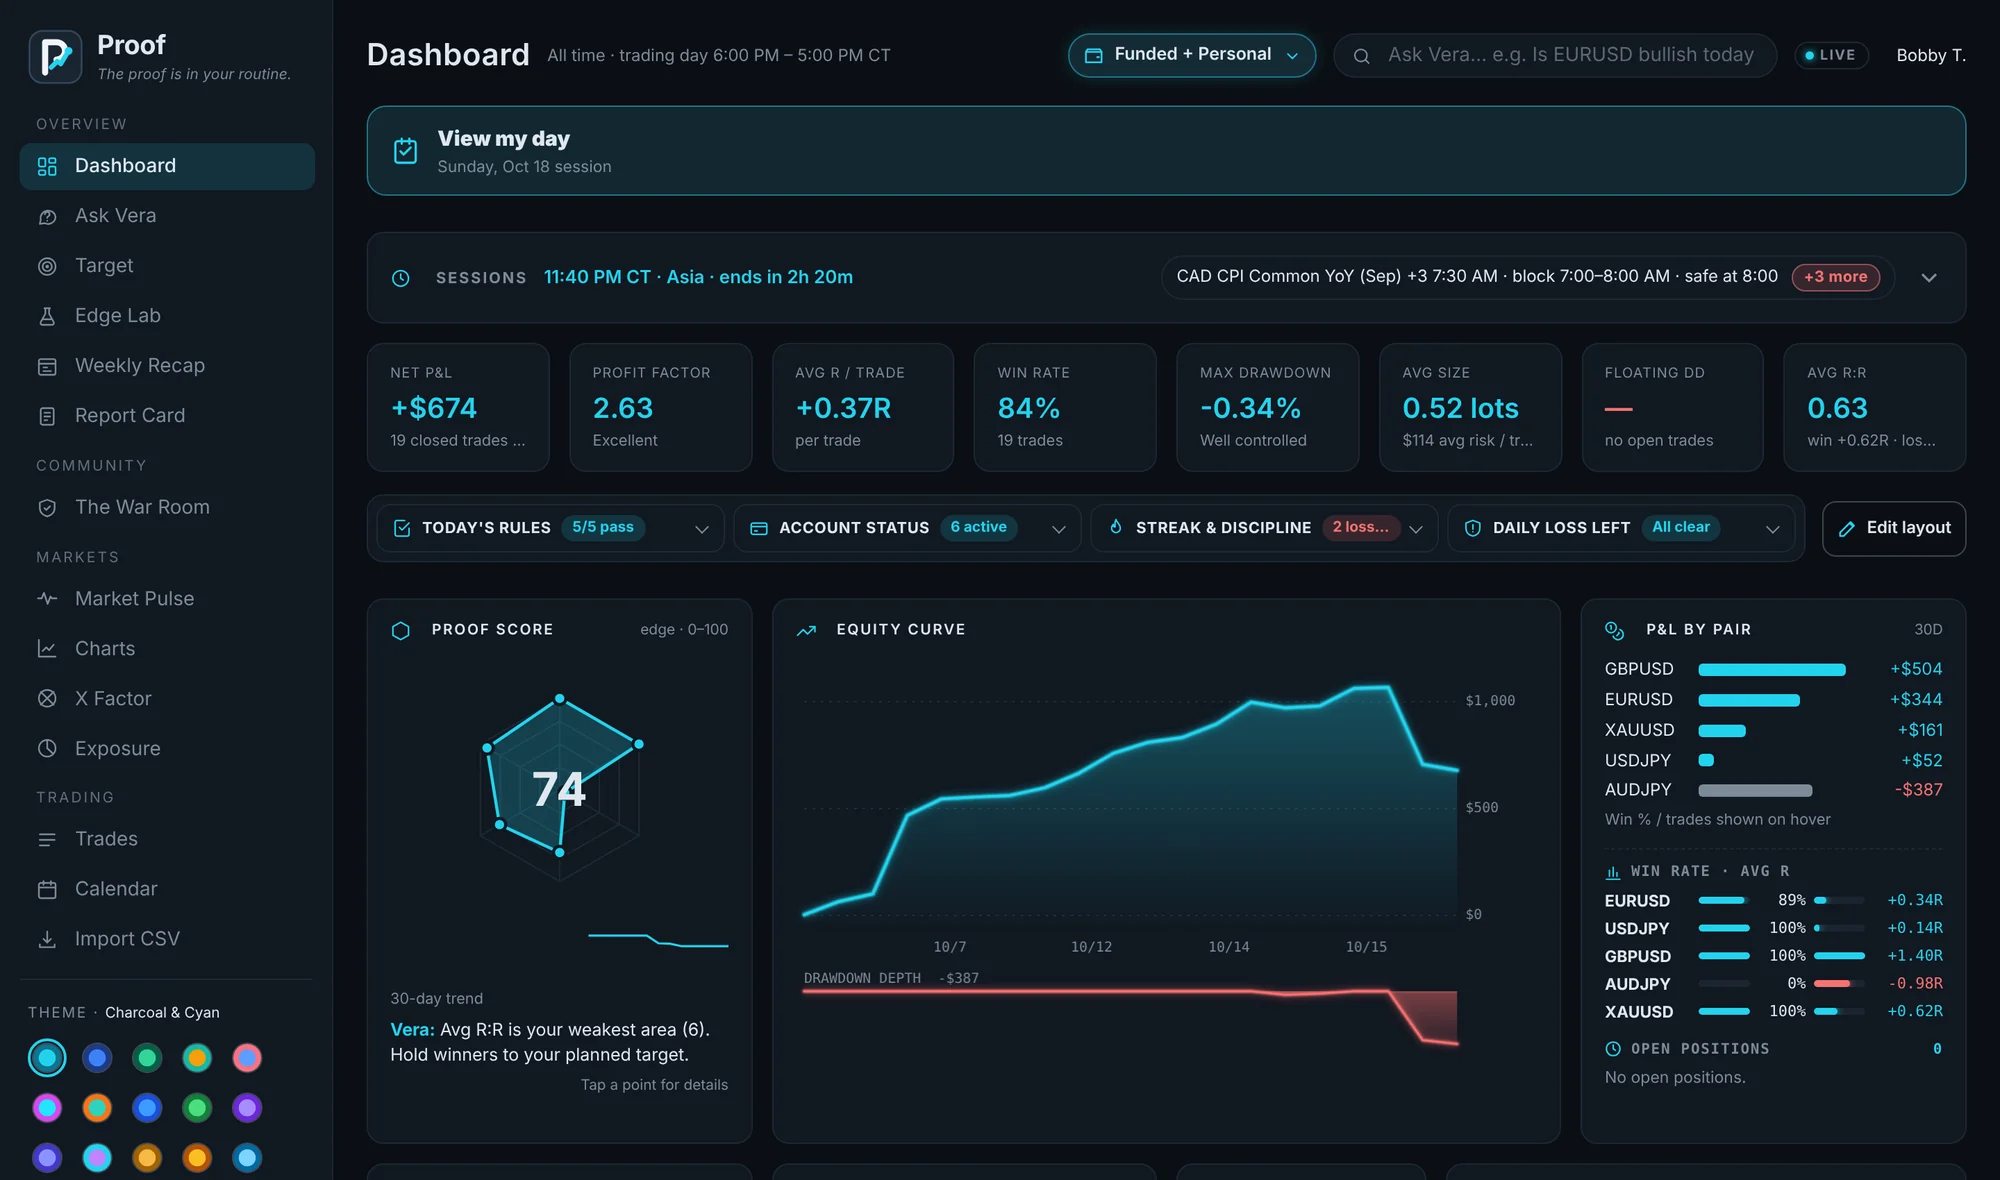Click the Weekly Recap icon

47,366
